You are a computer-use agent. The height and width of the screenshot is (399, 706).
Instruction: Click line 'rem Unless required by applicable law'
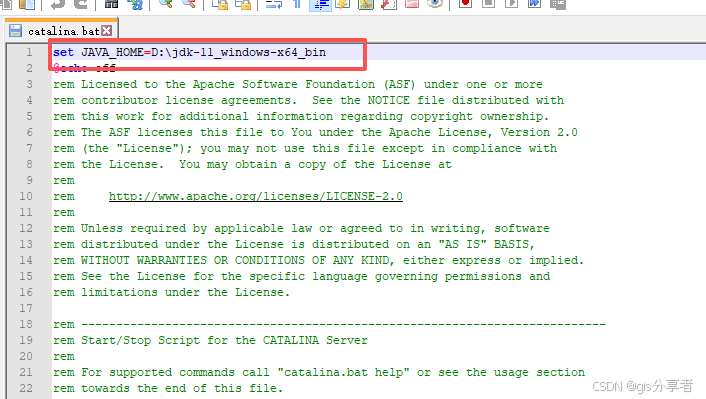[x=301, y=228]
